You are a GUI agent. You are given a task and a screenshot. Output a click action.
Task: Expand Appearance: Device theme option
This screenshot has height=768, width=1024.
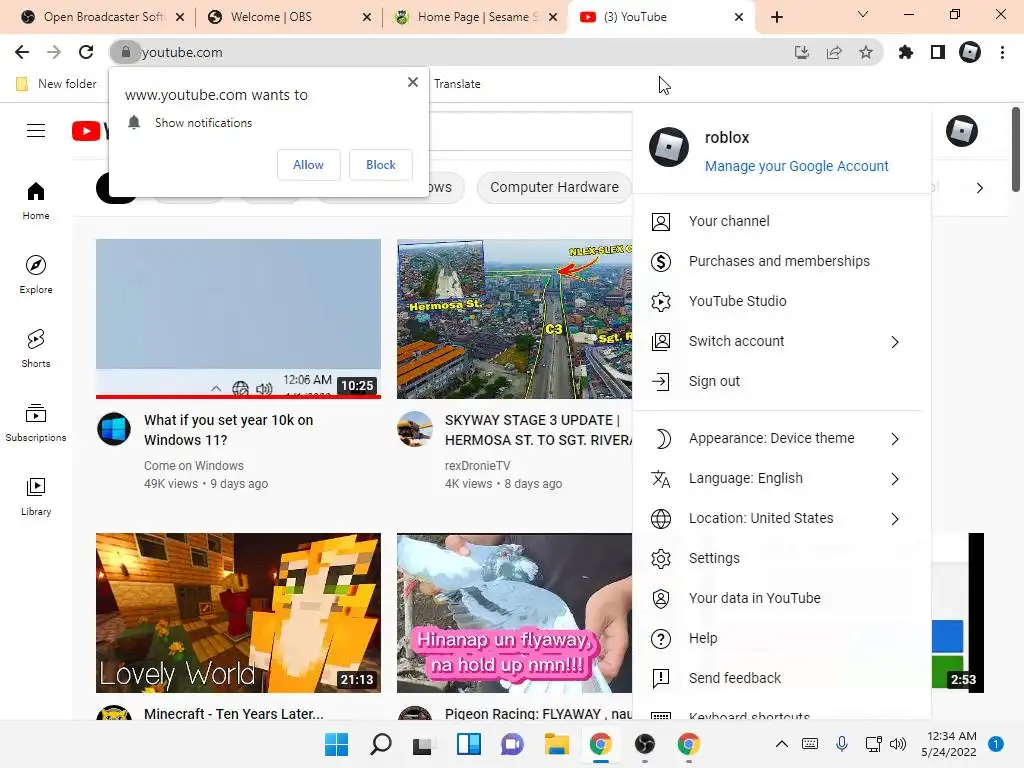(781, 438)
